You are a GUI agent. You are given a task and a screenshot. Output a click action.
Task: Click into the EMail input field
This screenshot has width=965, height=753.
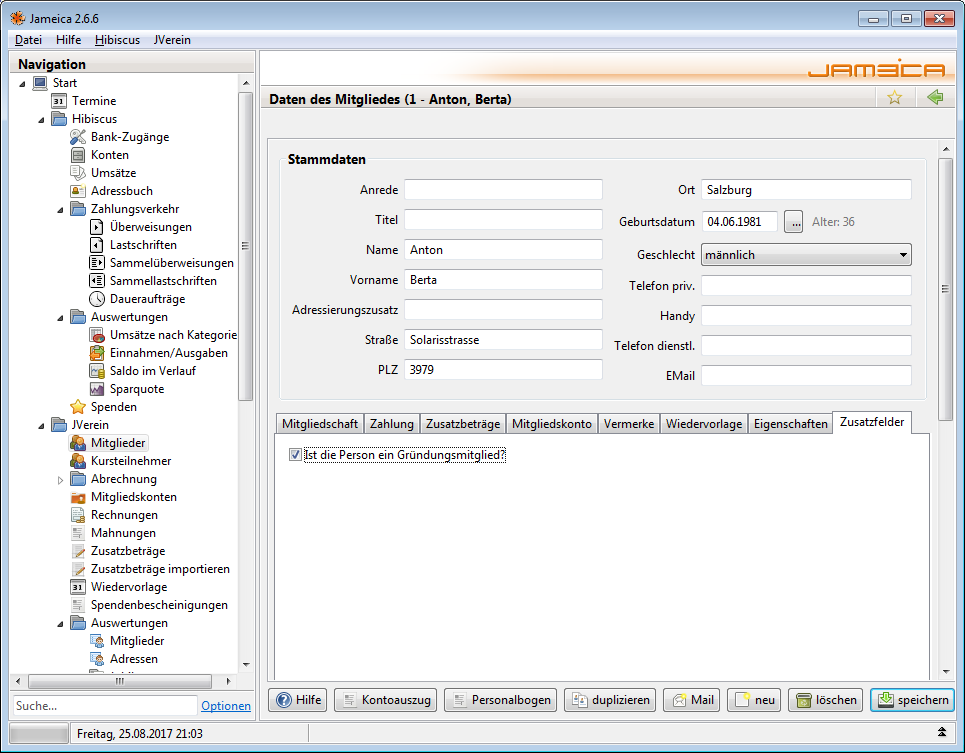click(806, 376)
